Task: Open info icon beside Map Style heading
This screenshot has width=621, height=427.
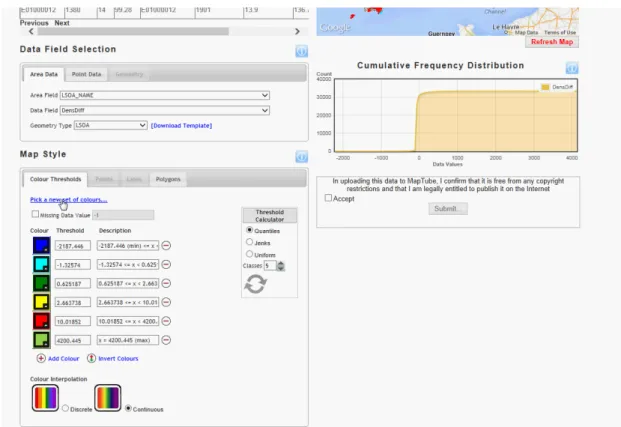Action: 301,156
